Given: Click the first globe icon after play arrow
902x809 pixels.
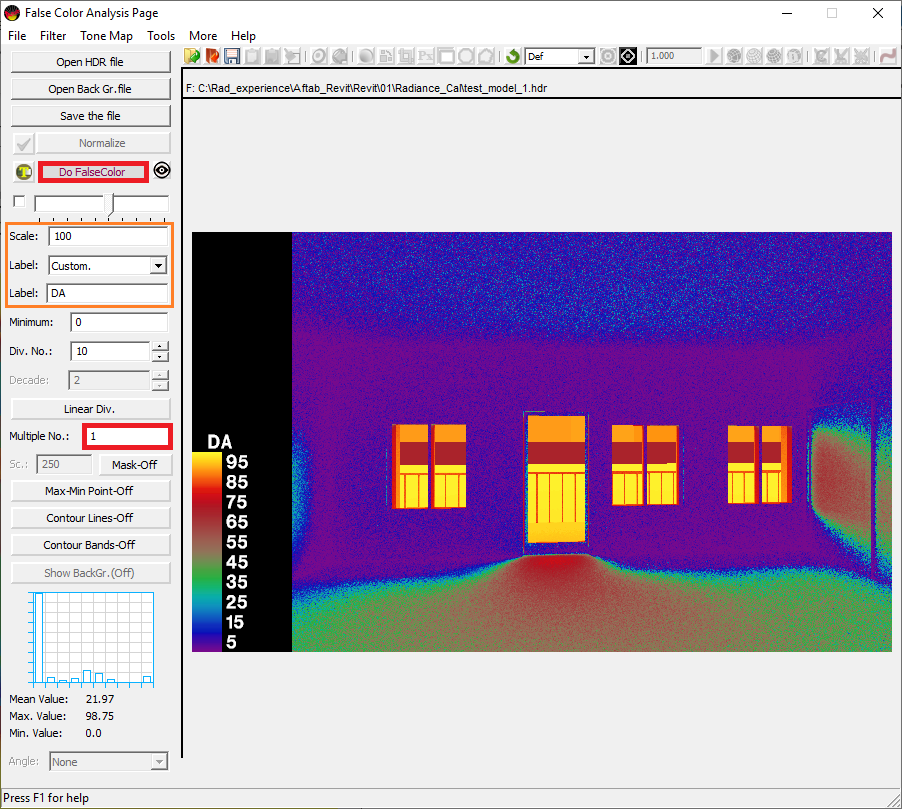Looking at the screenshot, I should tap(734, 56).
